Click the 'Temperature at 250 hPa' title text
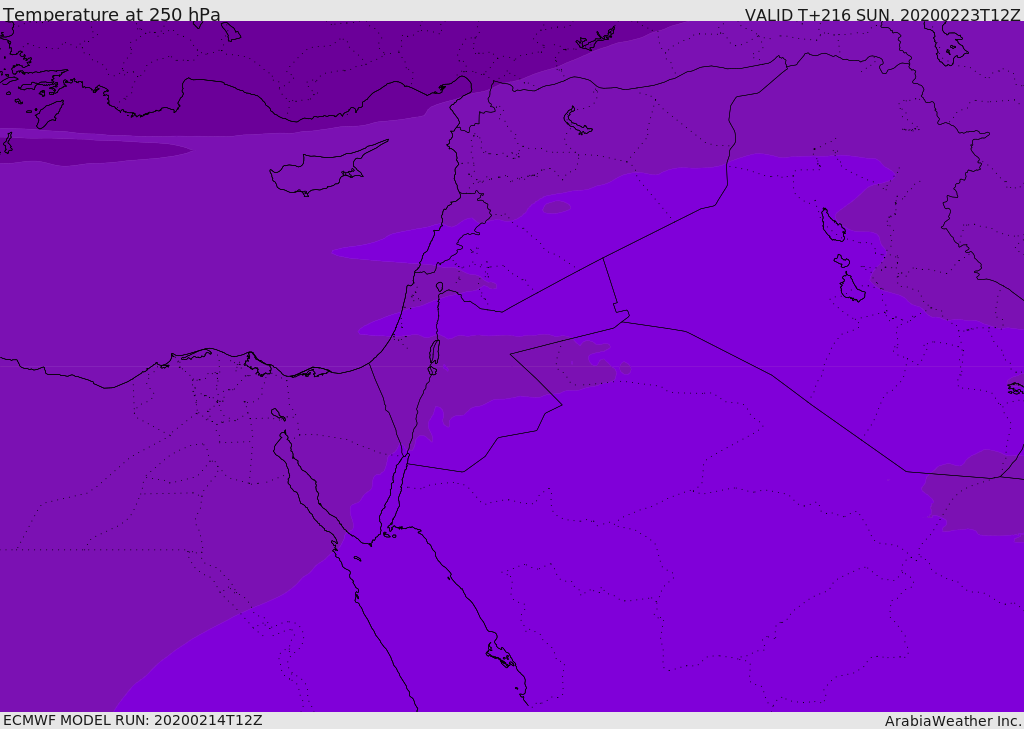The image size is (1024, 729). [112, 14]
